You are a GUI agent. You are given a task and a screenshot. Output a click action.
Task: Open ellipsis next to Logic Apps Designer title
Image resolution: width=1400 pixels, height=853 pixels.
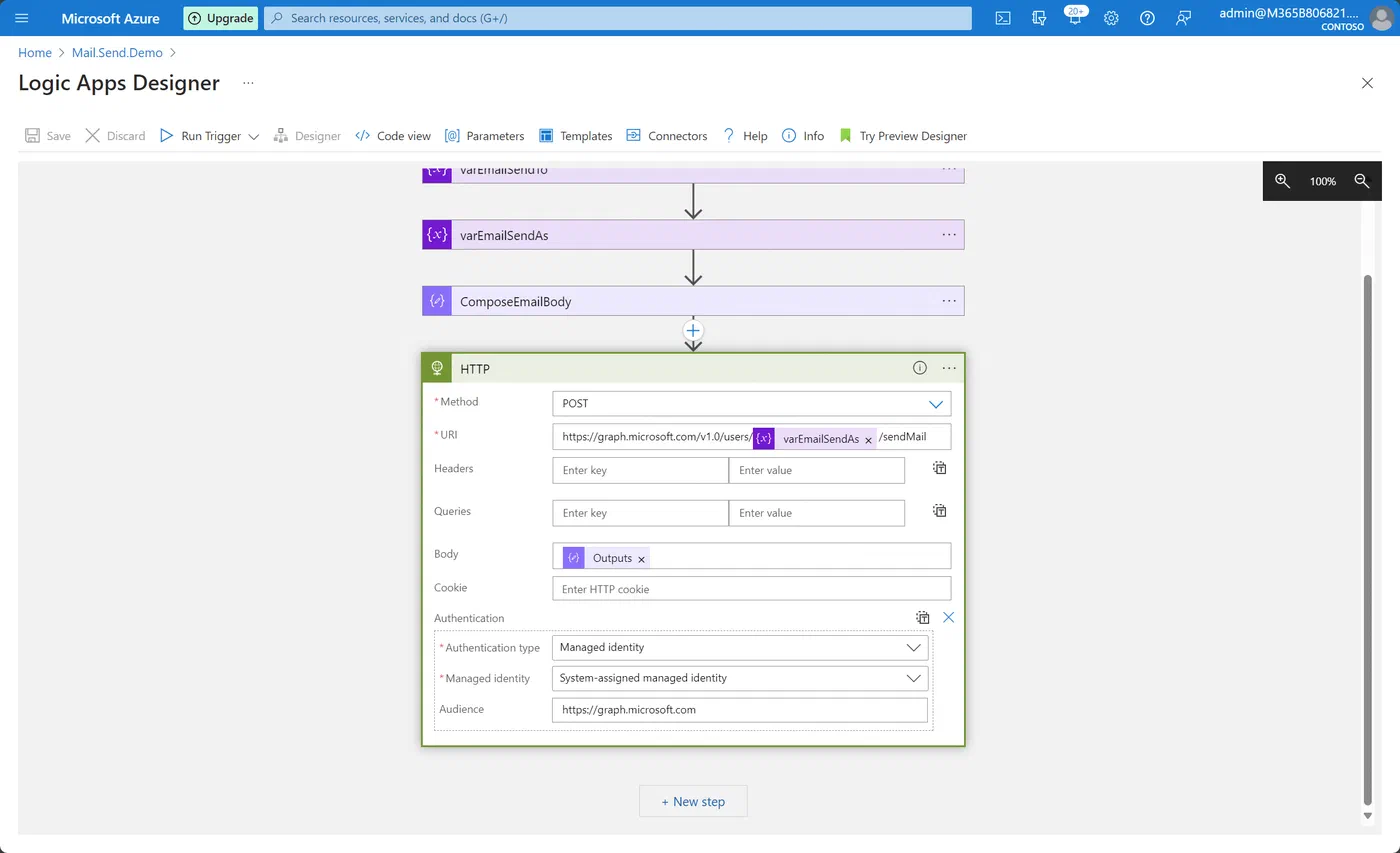(x=248, y=83)
